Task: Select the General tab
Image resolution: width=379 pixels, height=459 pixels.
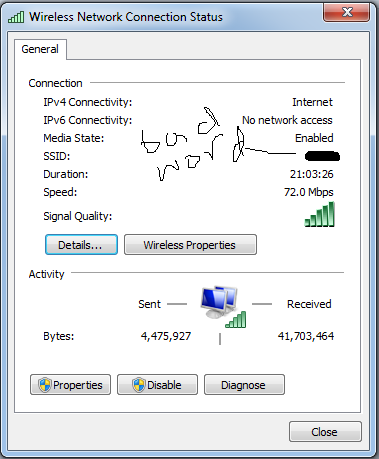Action: tap(40, 49)
